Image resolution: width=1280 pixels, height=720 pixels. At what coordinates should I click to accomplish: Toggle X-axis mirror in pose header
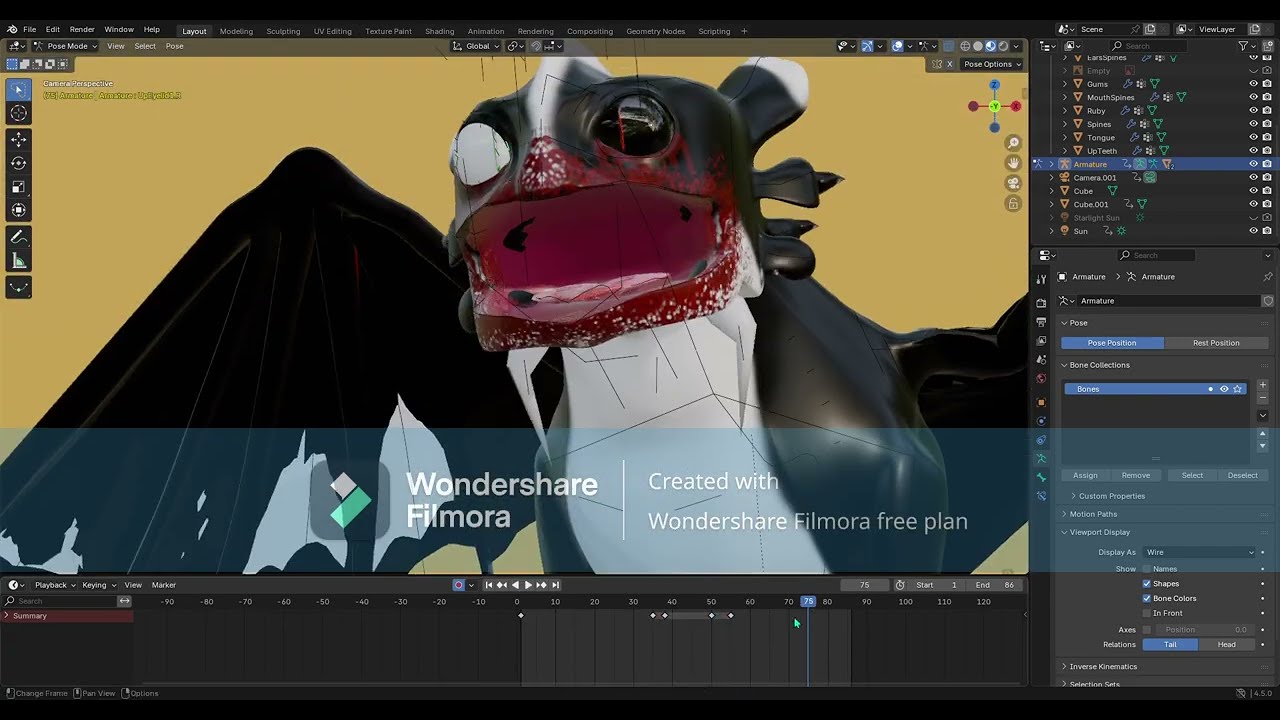tap(949, 64)
